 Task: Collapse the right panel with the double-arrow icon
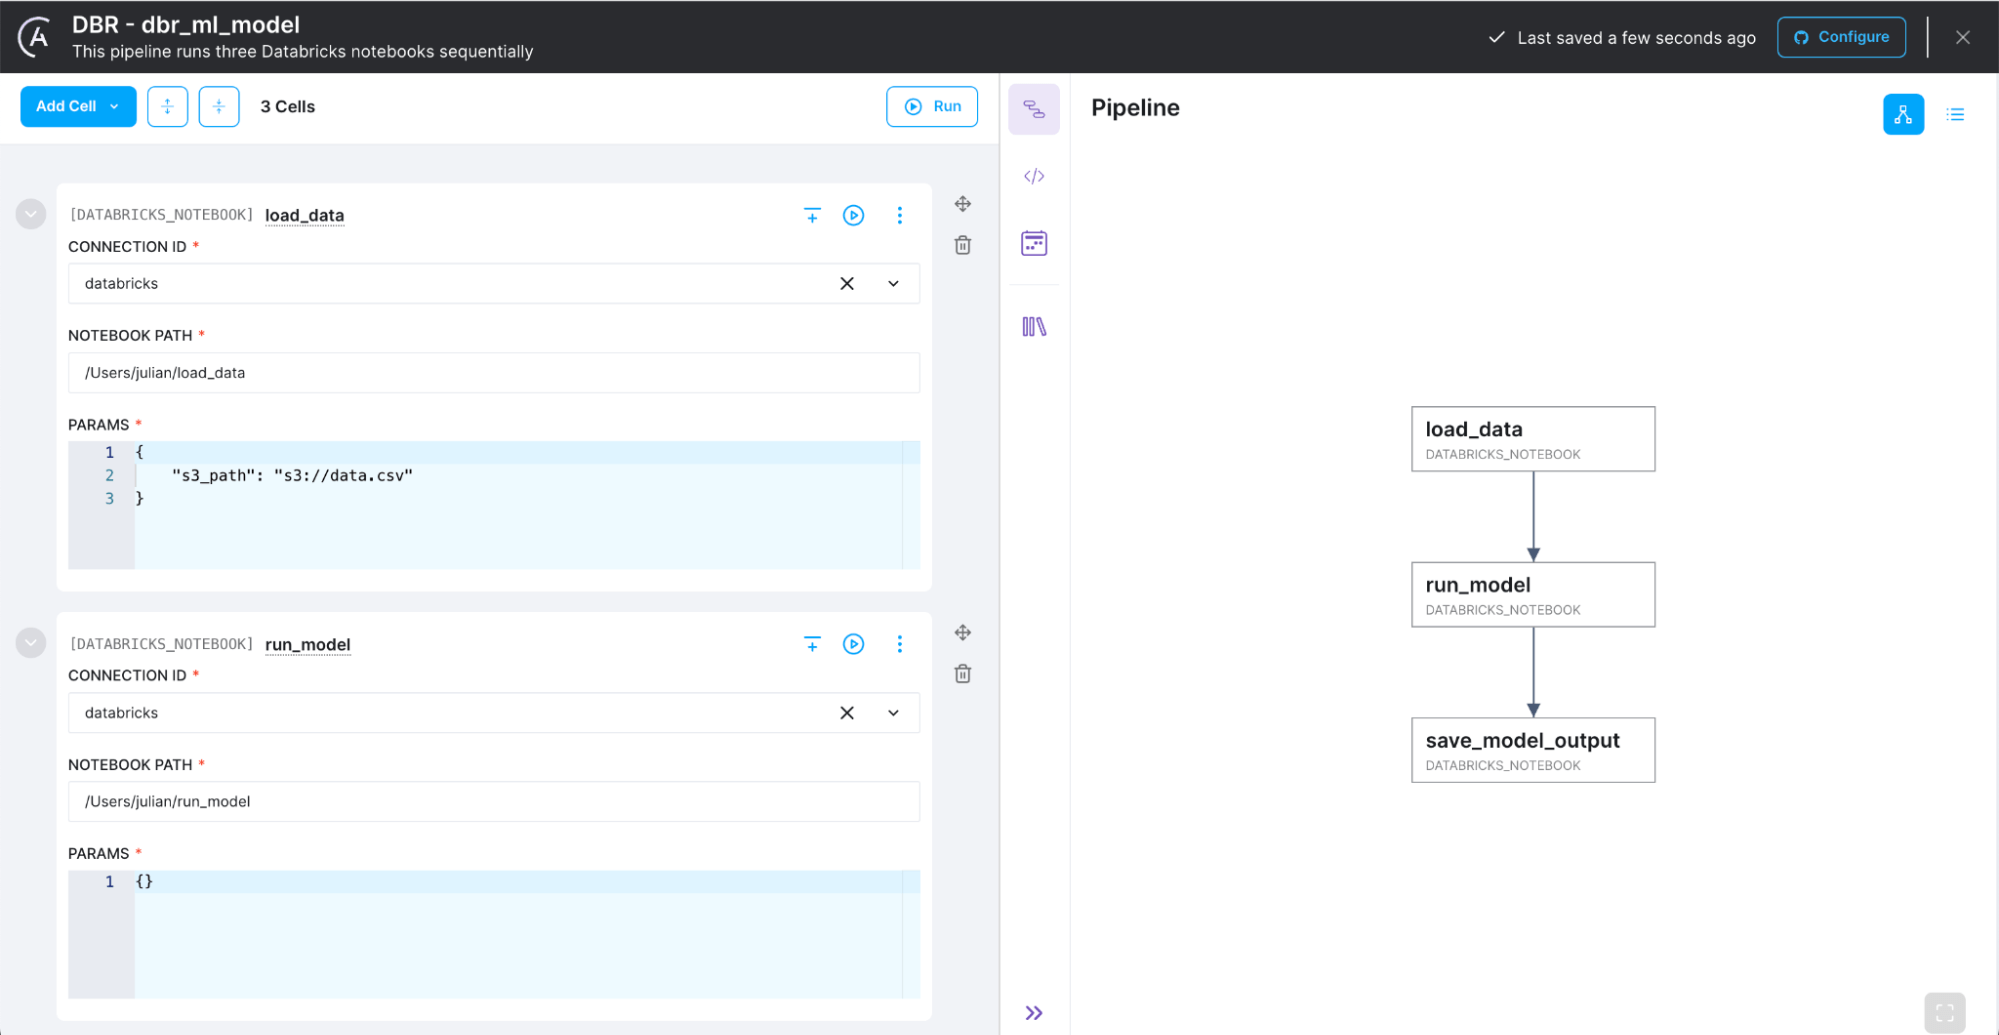1034,1013
